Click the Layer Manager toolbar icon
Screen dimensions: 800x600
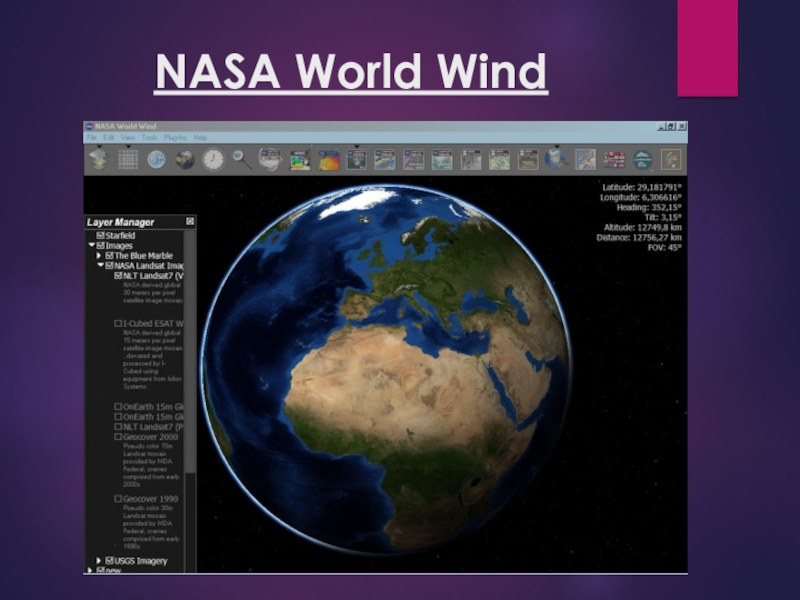[98, 159]
